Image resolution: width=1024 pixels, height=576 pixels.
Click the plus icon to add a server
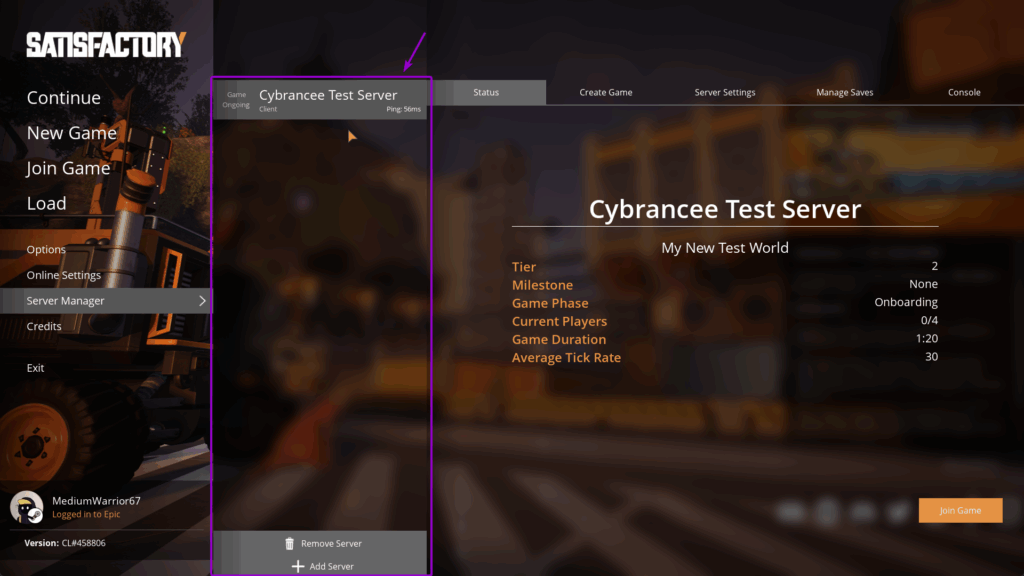click(298, 566)
